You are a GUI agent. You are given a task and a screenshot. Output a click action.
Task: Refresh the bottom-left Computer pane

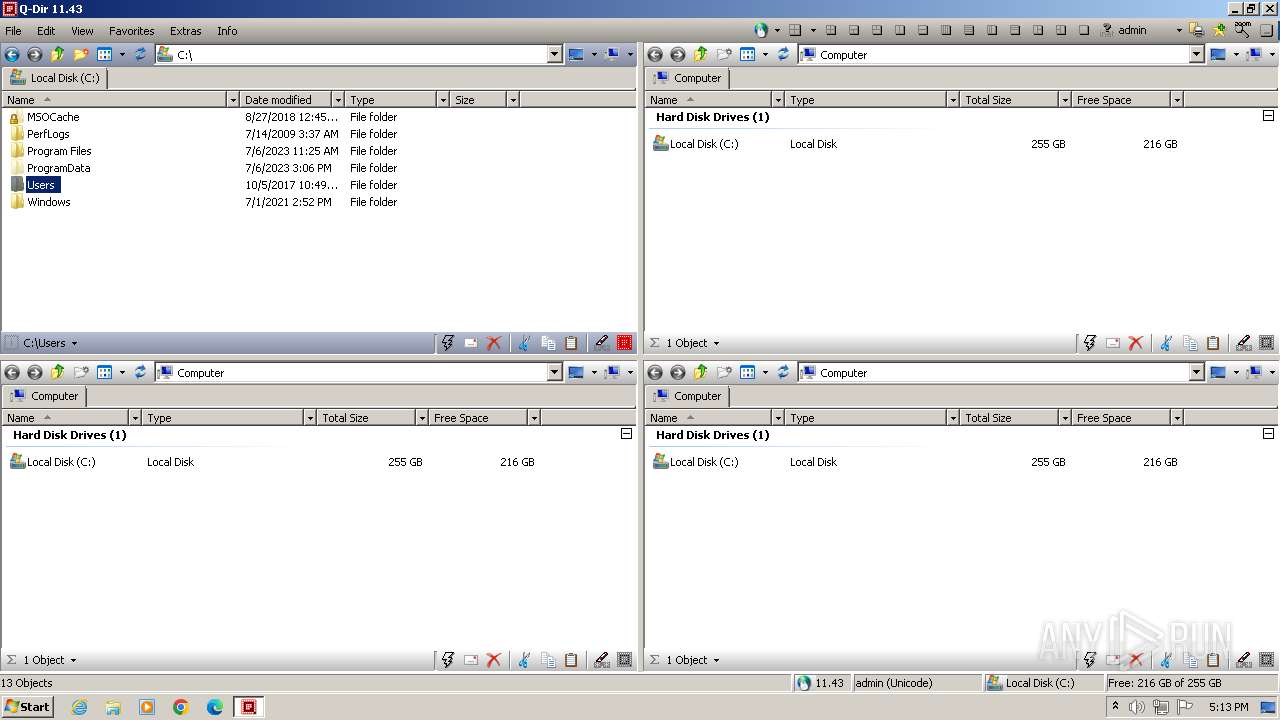(140, 373)
